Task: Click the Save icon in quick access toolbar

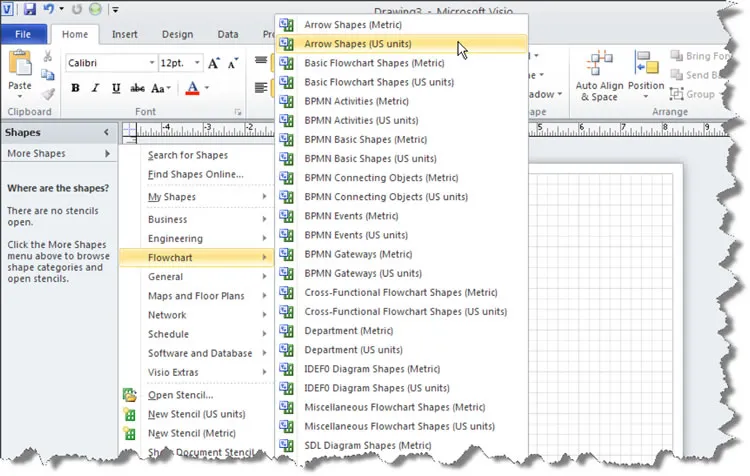Action: (30, 9)
